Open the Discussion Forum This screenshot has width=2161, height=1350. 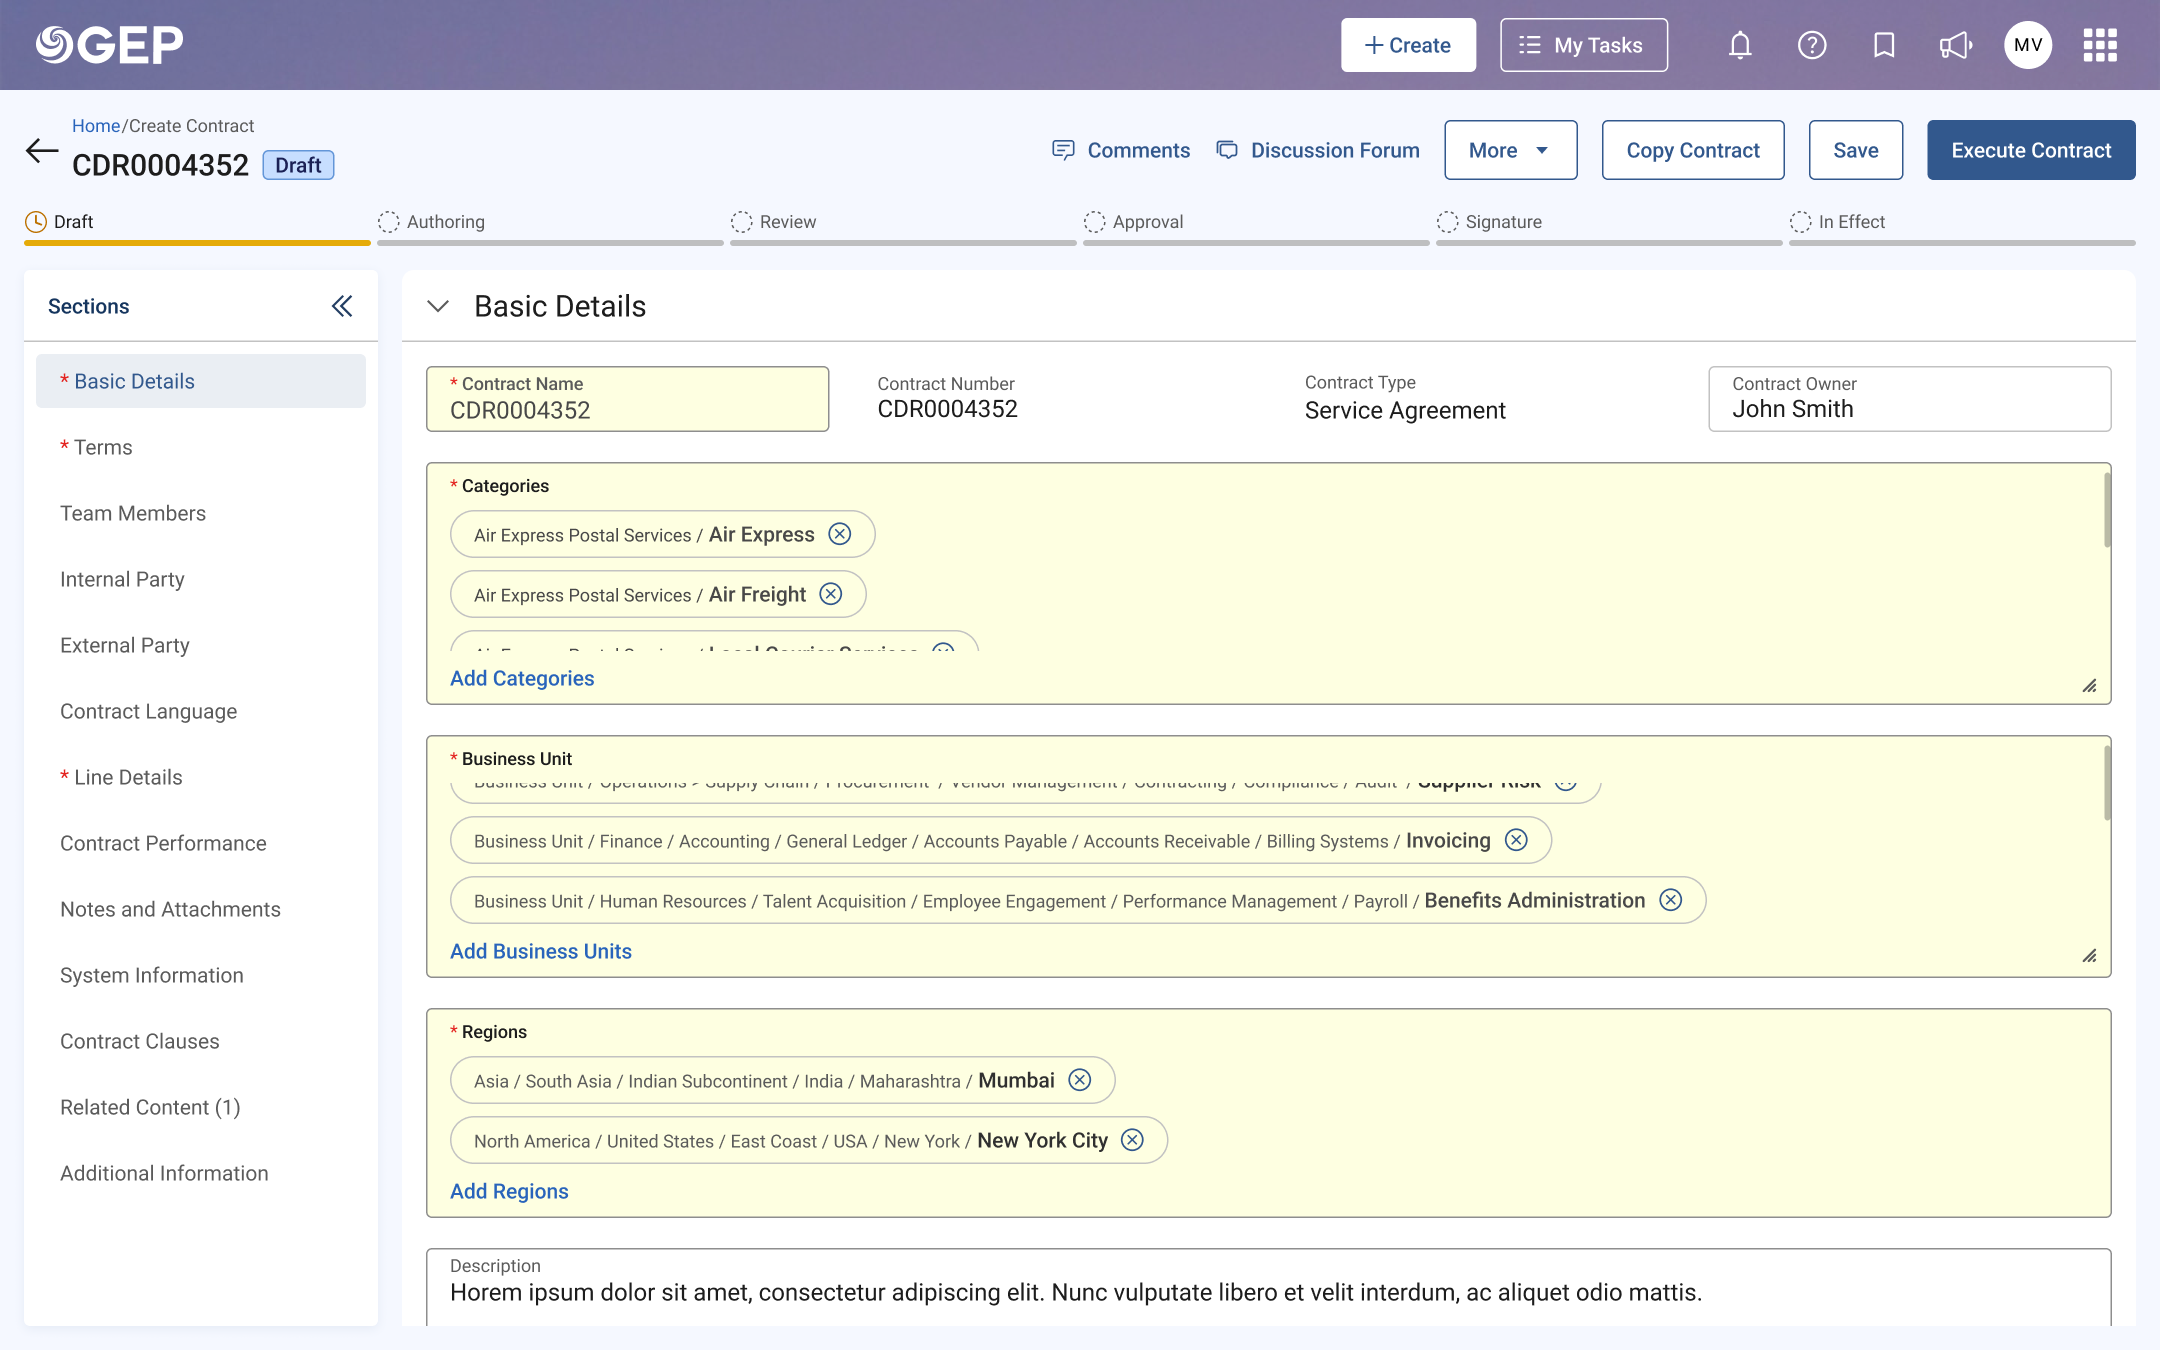point(1318,150)
